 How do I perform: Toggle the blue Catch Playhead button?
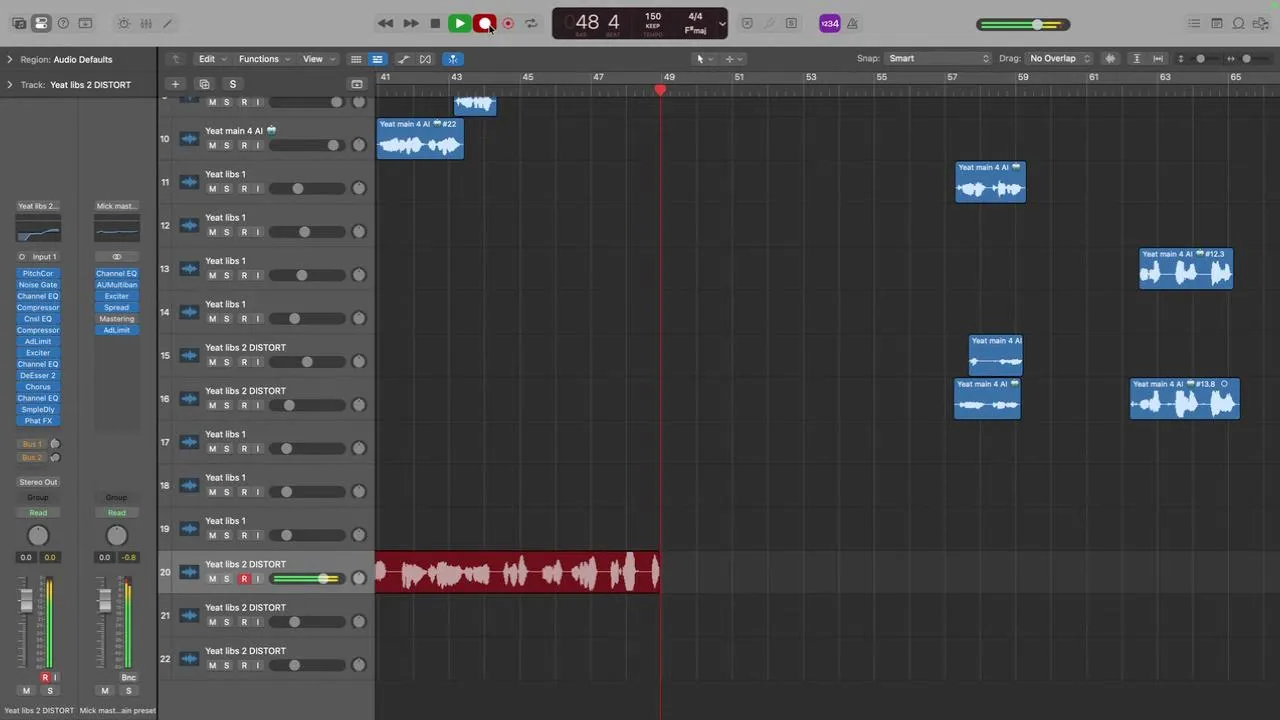pyautogui.click(x=453, y=59)
